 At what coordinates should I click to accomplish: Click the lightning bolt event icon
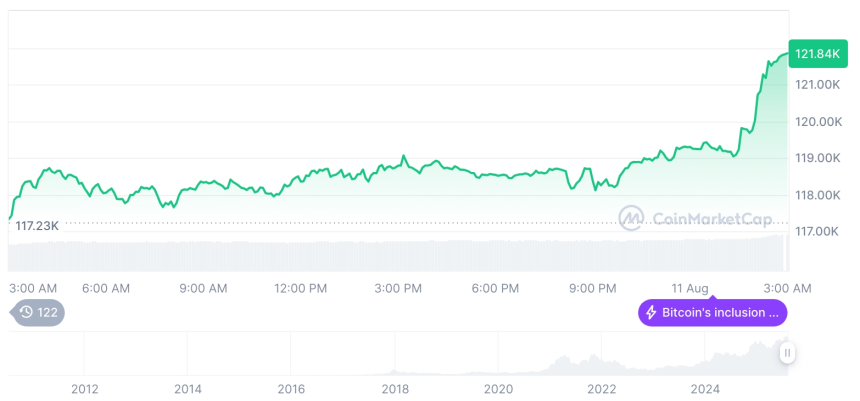click(651, 313)
